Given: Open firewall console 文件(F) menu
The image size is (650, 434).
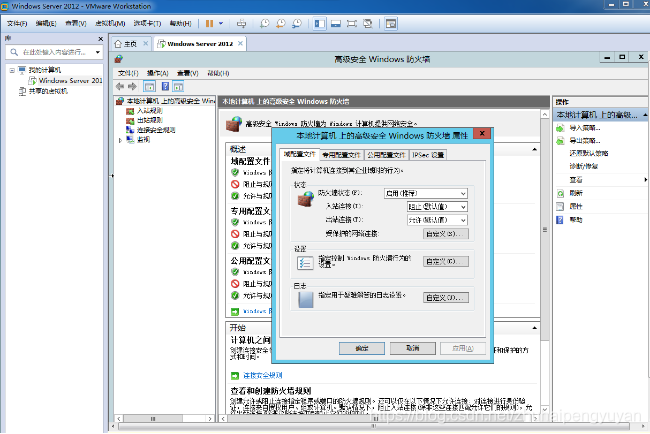Looking at the screenshot, I should click(x=128, y=73).
